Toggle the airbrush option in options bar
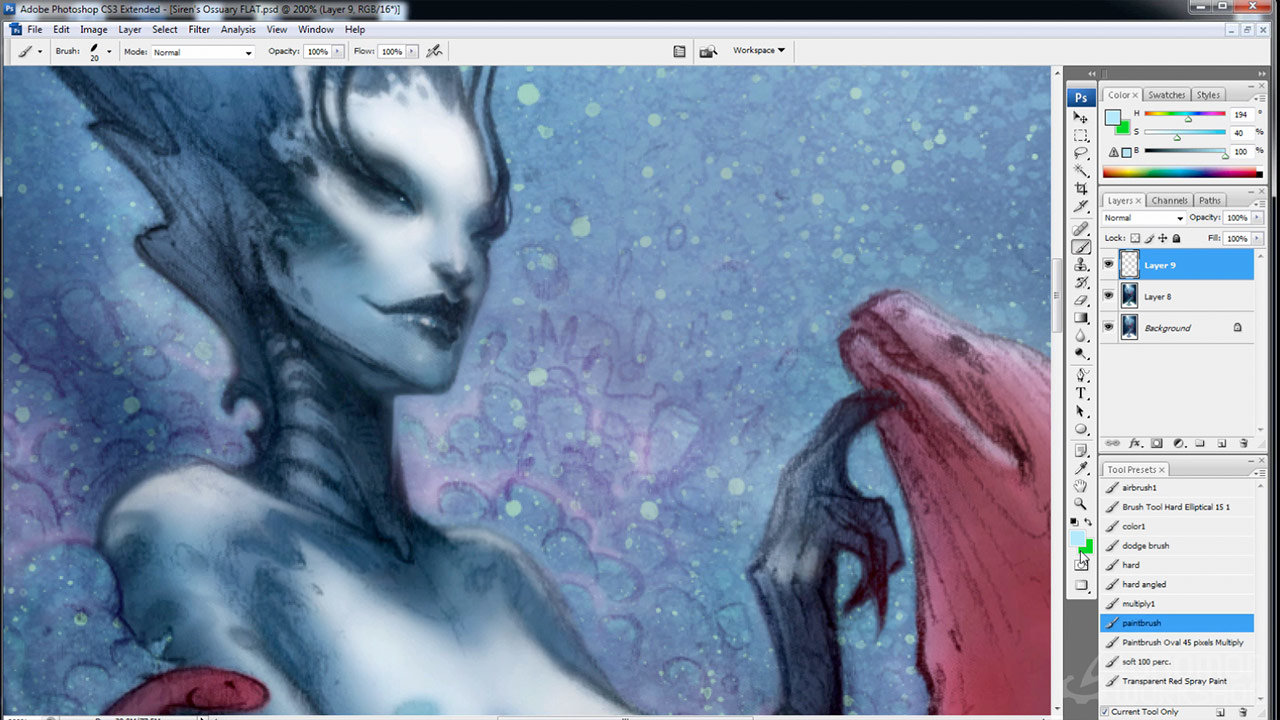 pos(434,51)
